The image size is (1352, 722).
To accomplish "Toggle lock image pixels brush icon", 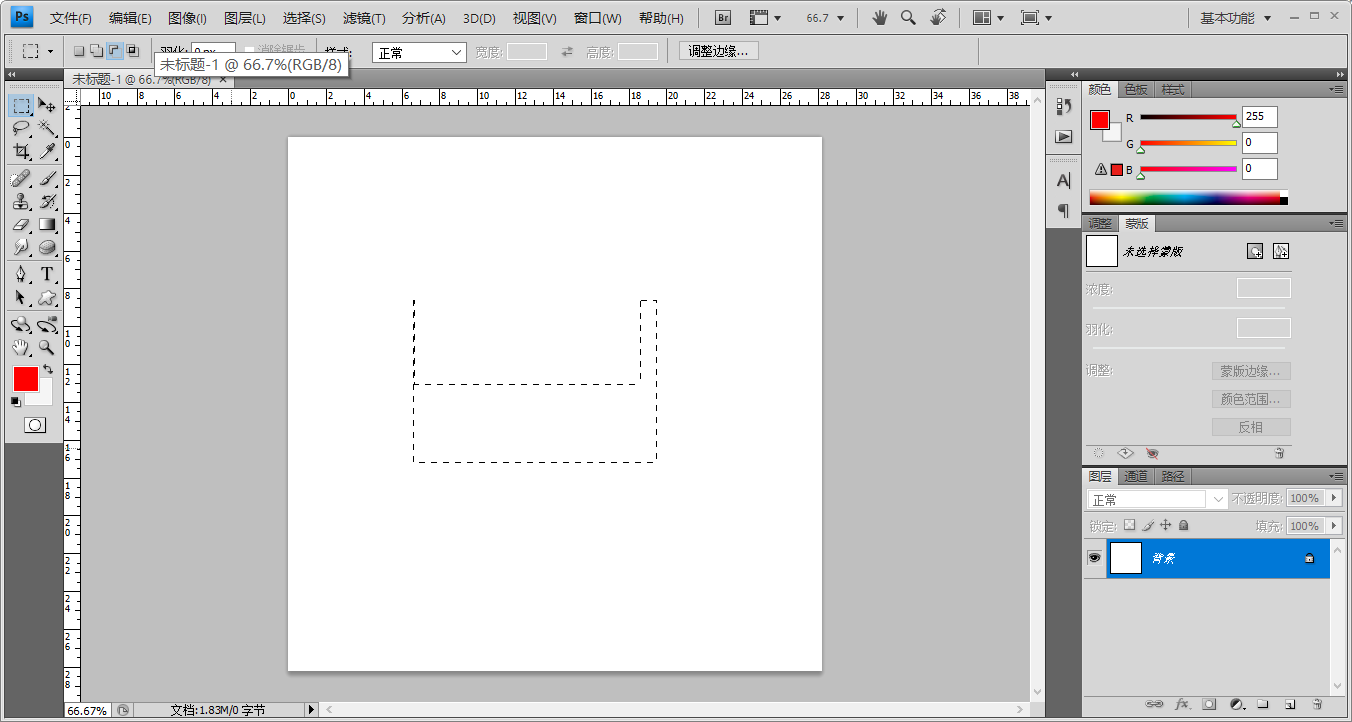I will (x=1148, y=525).
